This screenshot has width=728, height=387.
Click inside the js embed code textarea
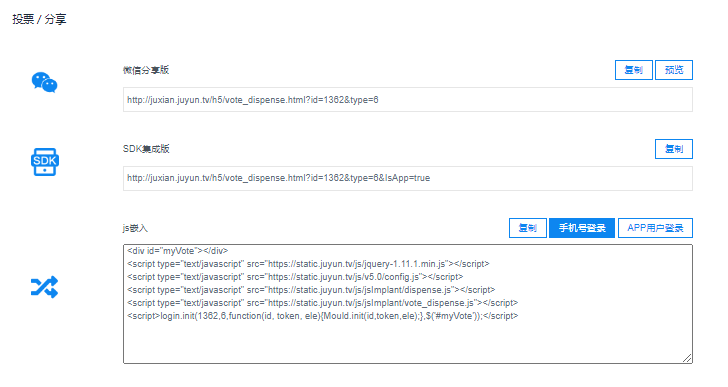(408, 304)
